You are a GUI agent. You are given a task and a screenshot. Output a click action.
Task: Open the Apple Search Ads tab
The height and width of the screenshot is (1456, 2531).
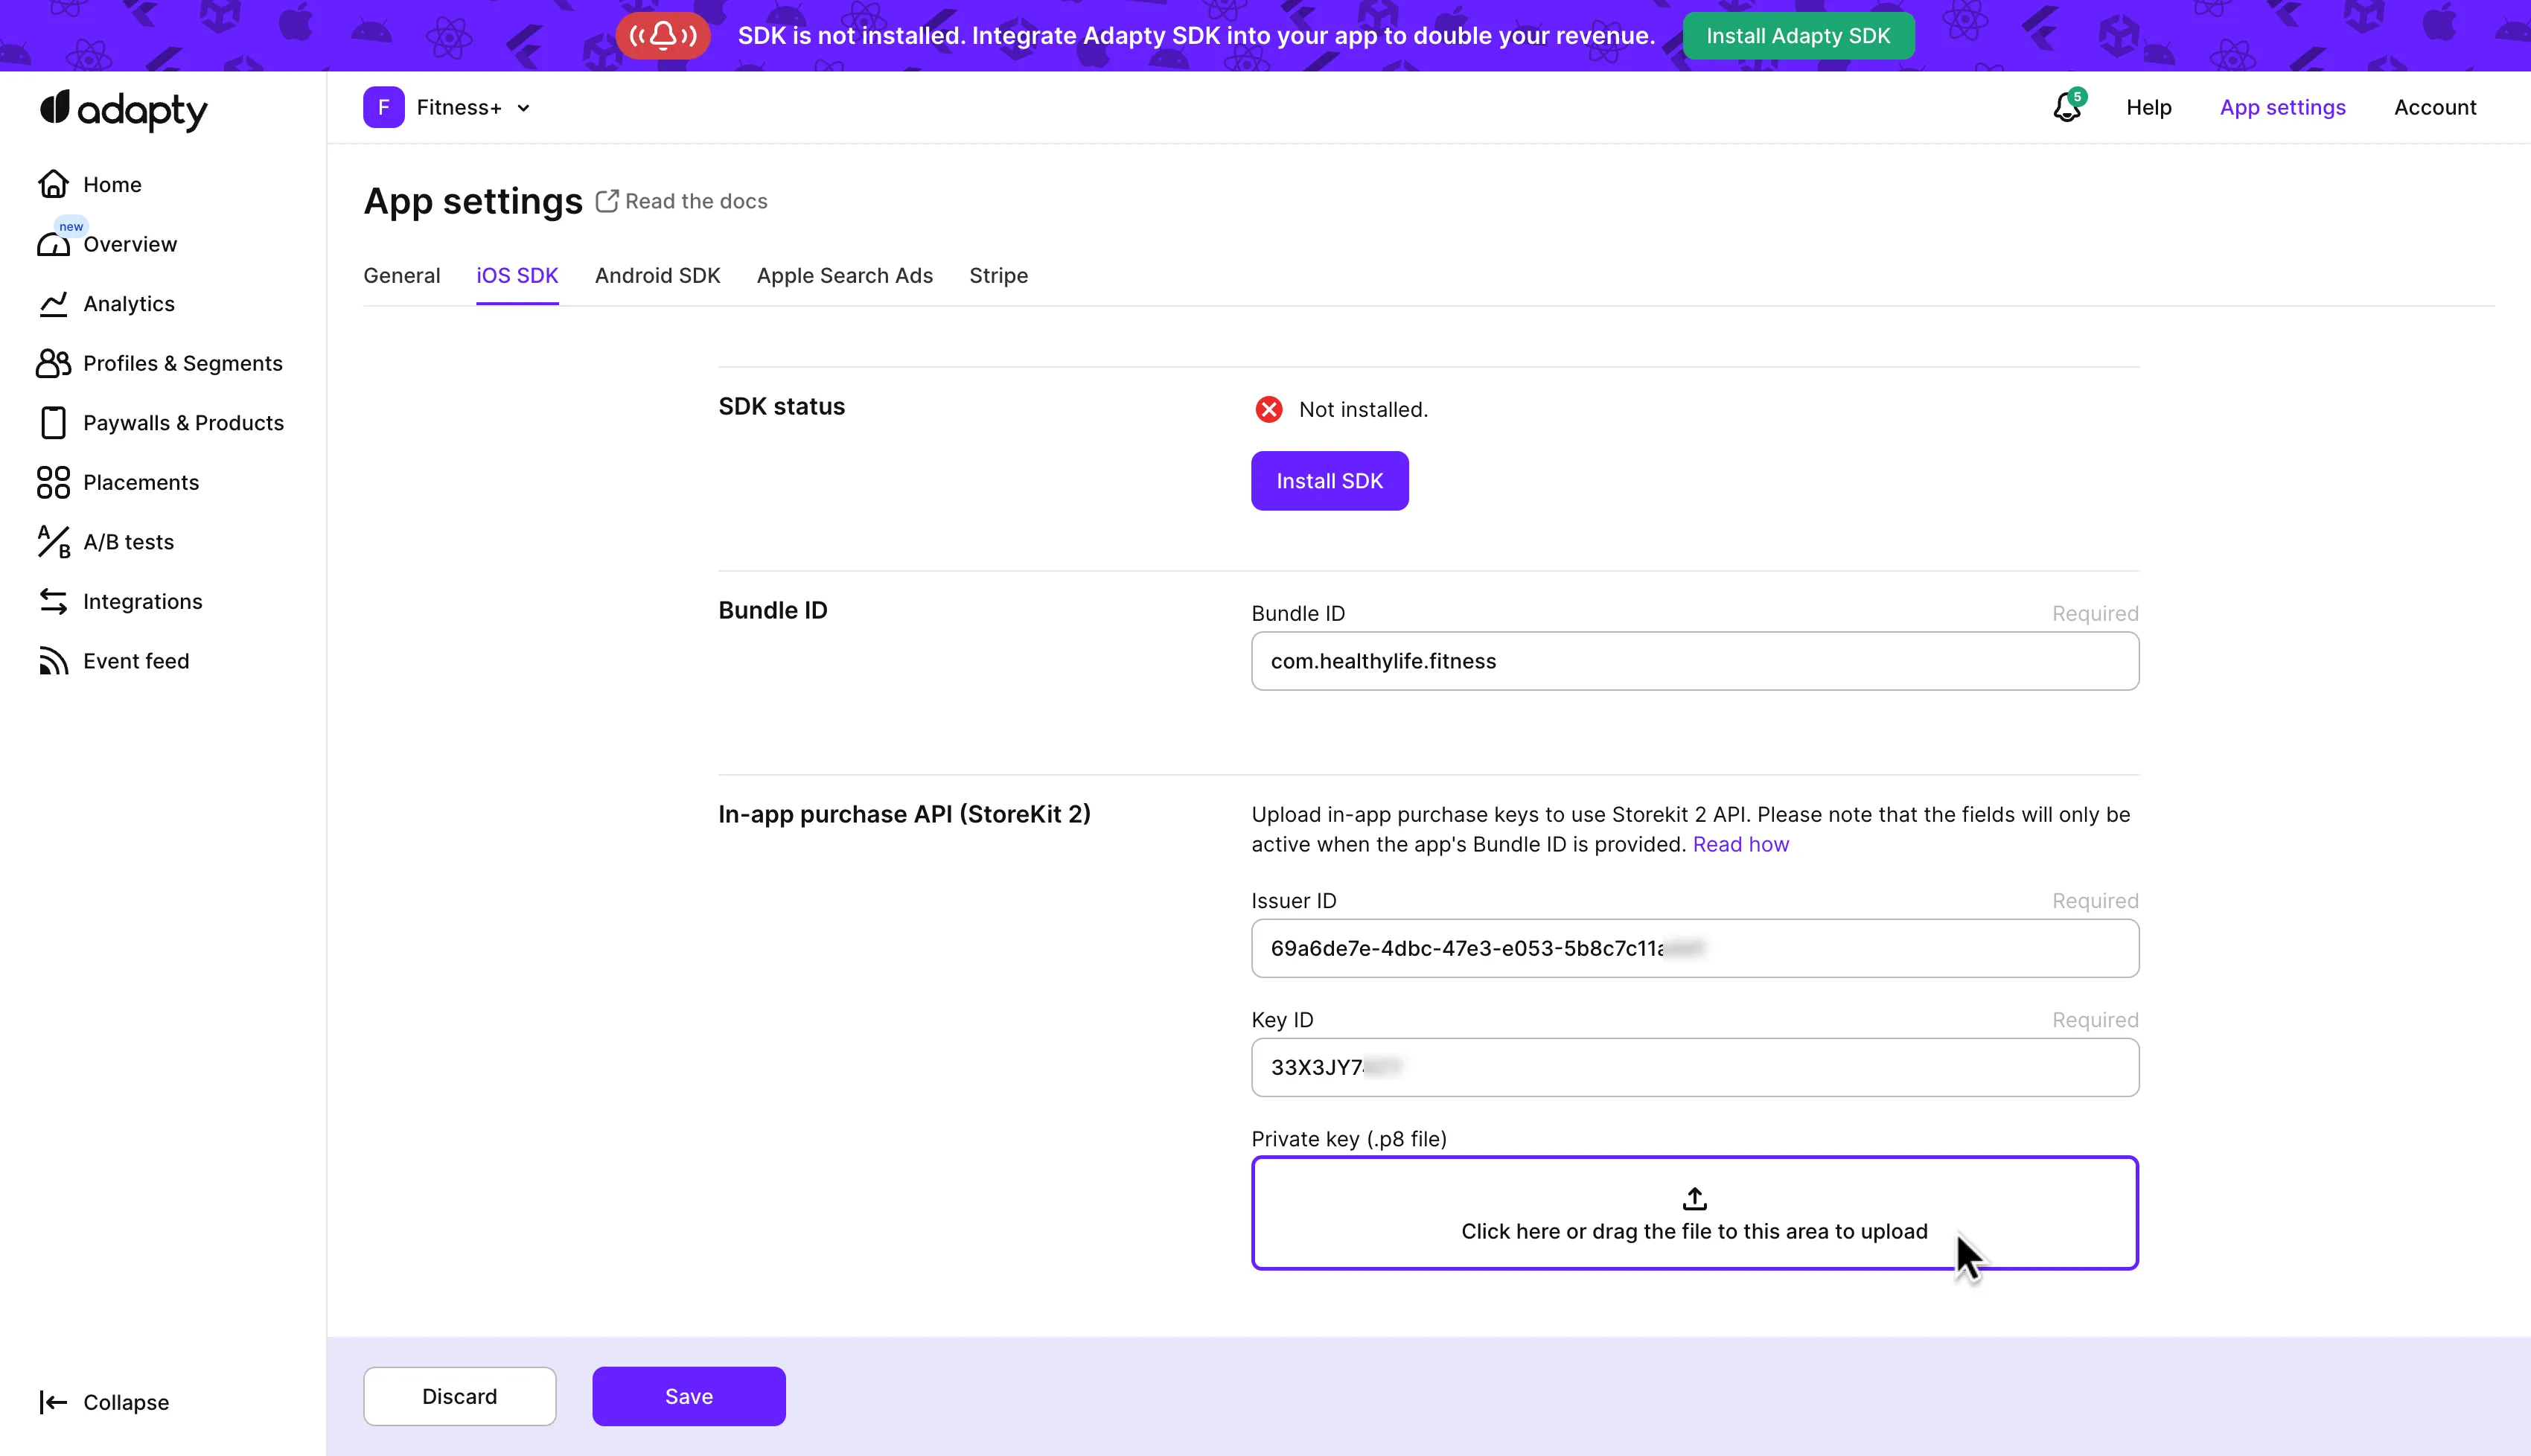[x=844, y=276]
